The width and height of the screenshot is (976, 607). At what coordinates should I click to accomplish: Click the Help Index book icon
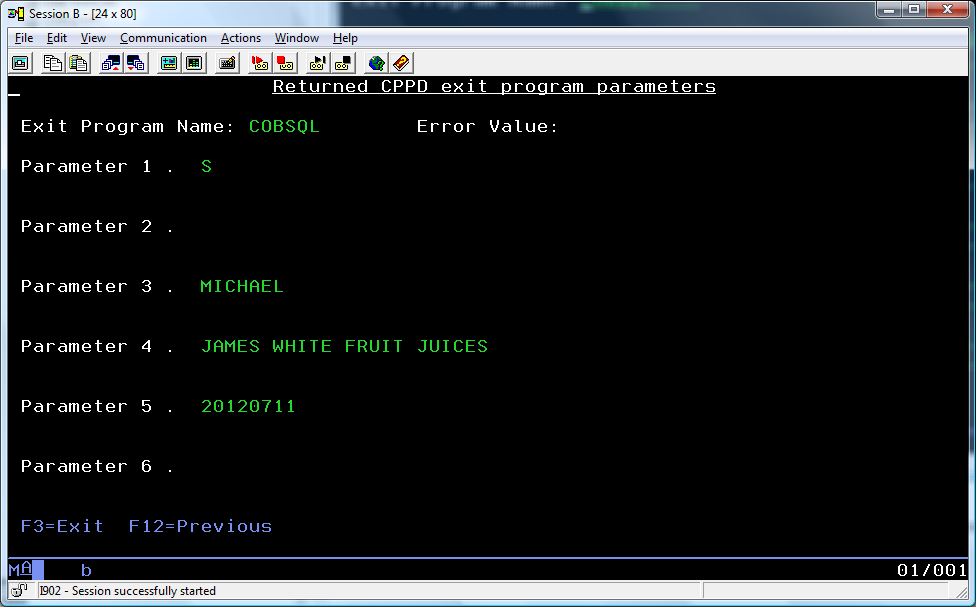click(x=401, y=63)
